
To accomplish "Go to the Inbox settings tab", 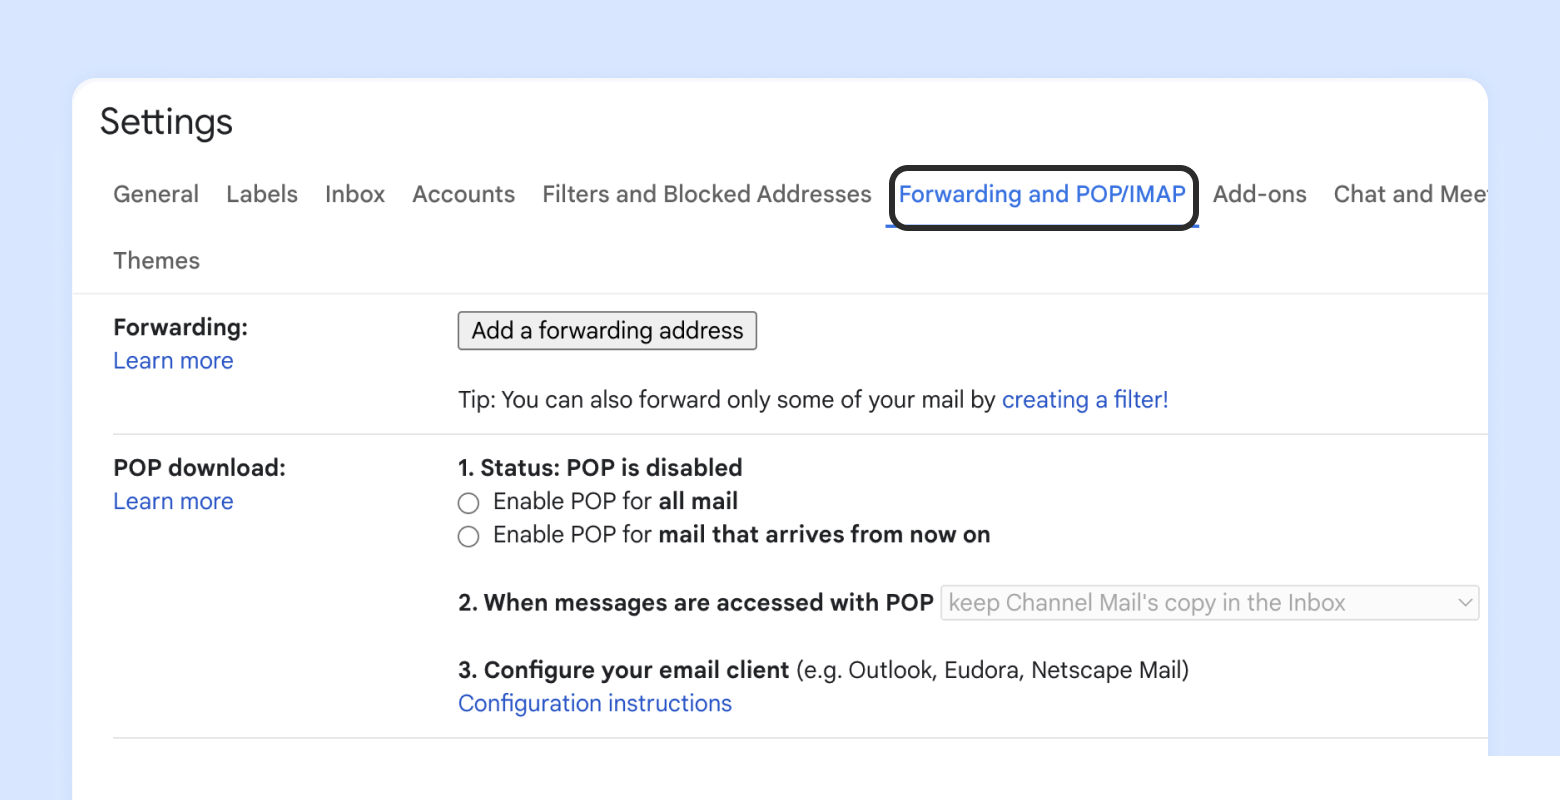I will coord(355,194).
